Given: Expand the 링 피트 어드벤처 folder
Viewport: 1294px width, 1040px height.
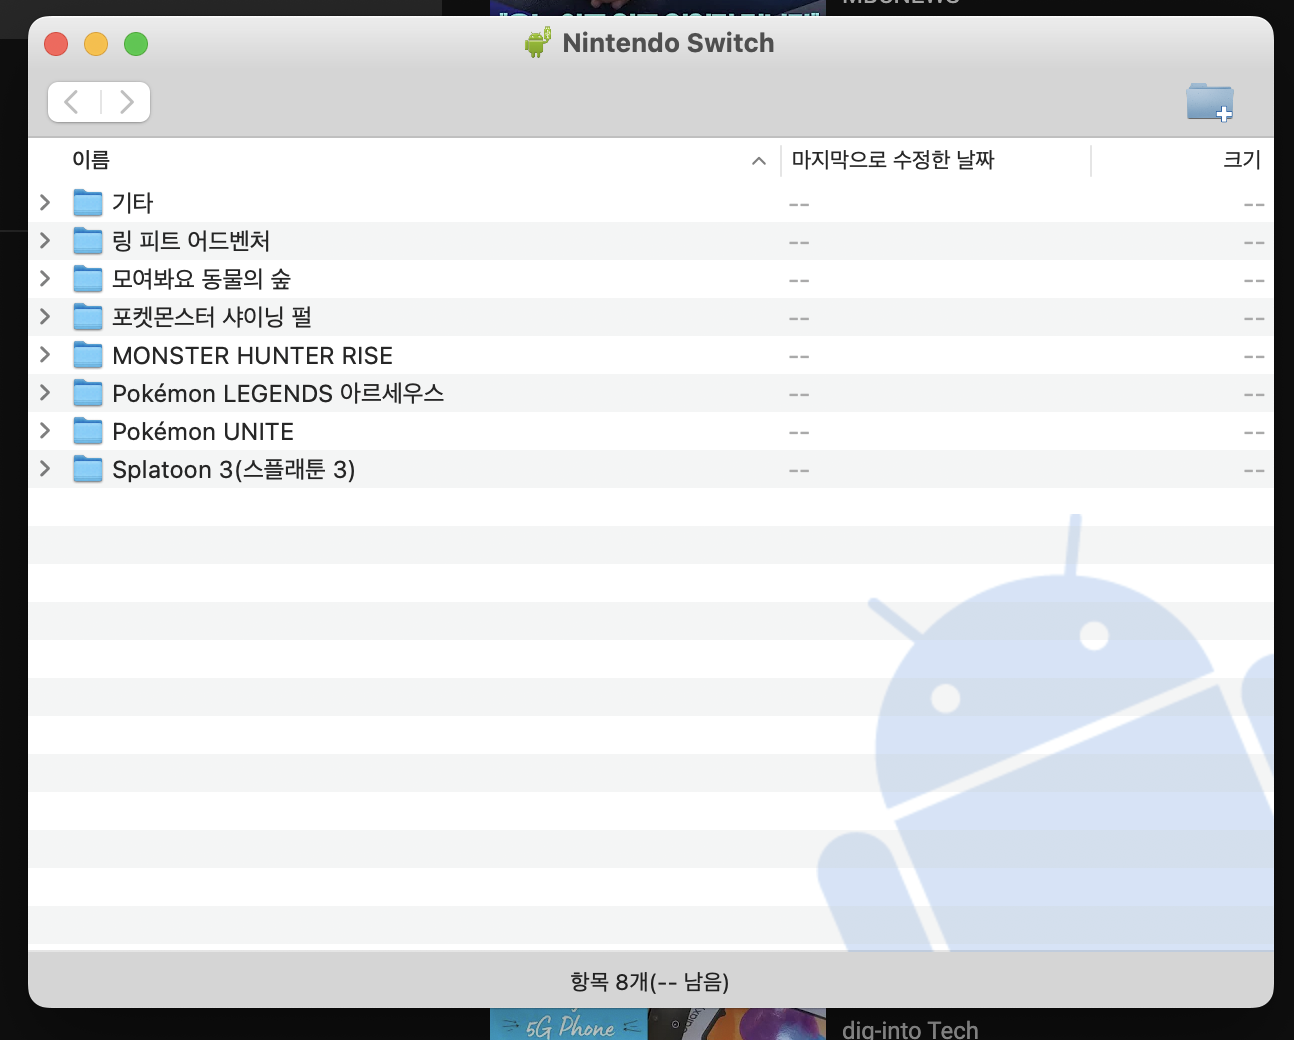Looking at the screenshot, I should [x=45, y=241].
